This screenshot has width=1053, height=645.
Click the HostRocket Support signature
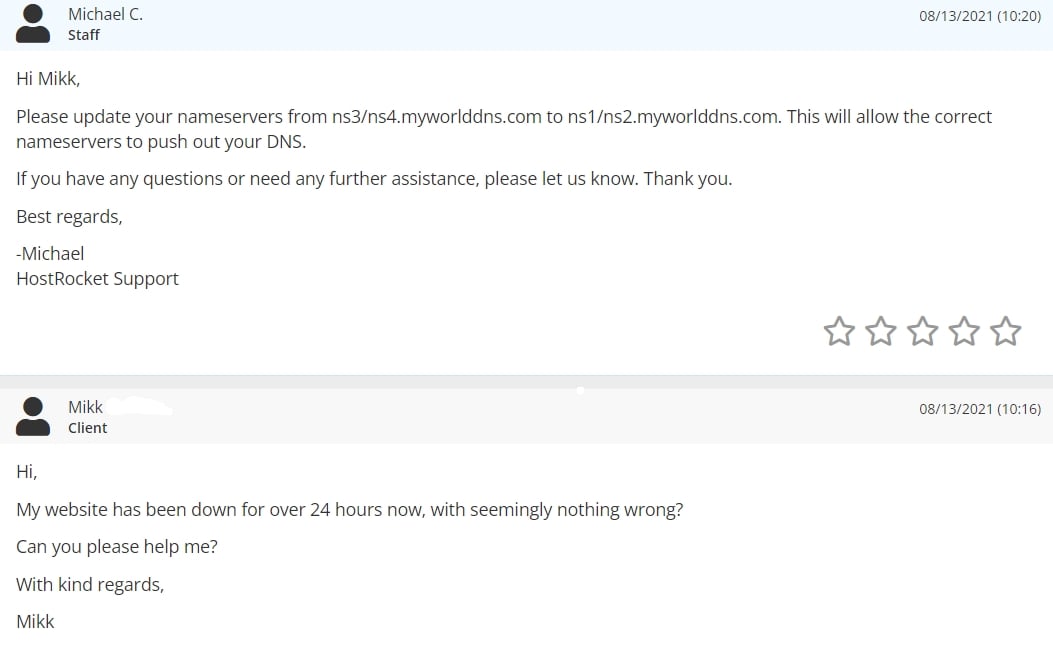(x=97, y=279)
